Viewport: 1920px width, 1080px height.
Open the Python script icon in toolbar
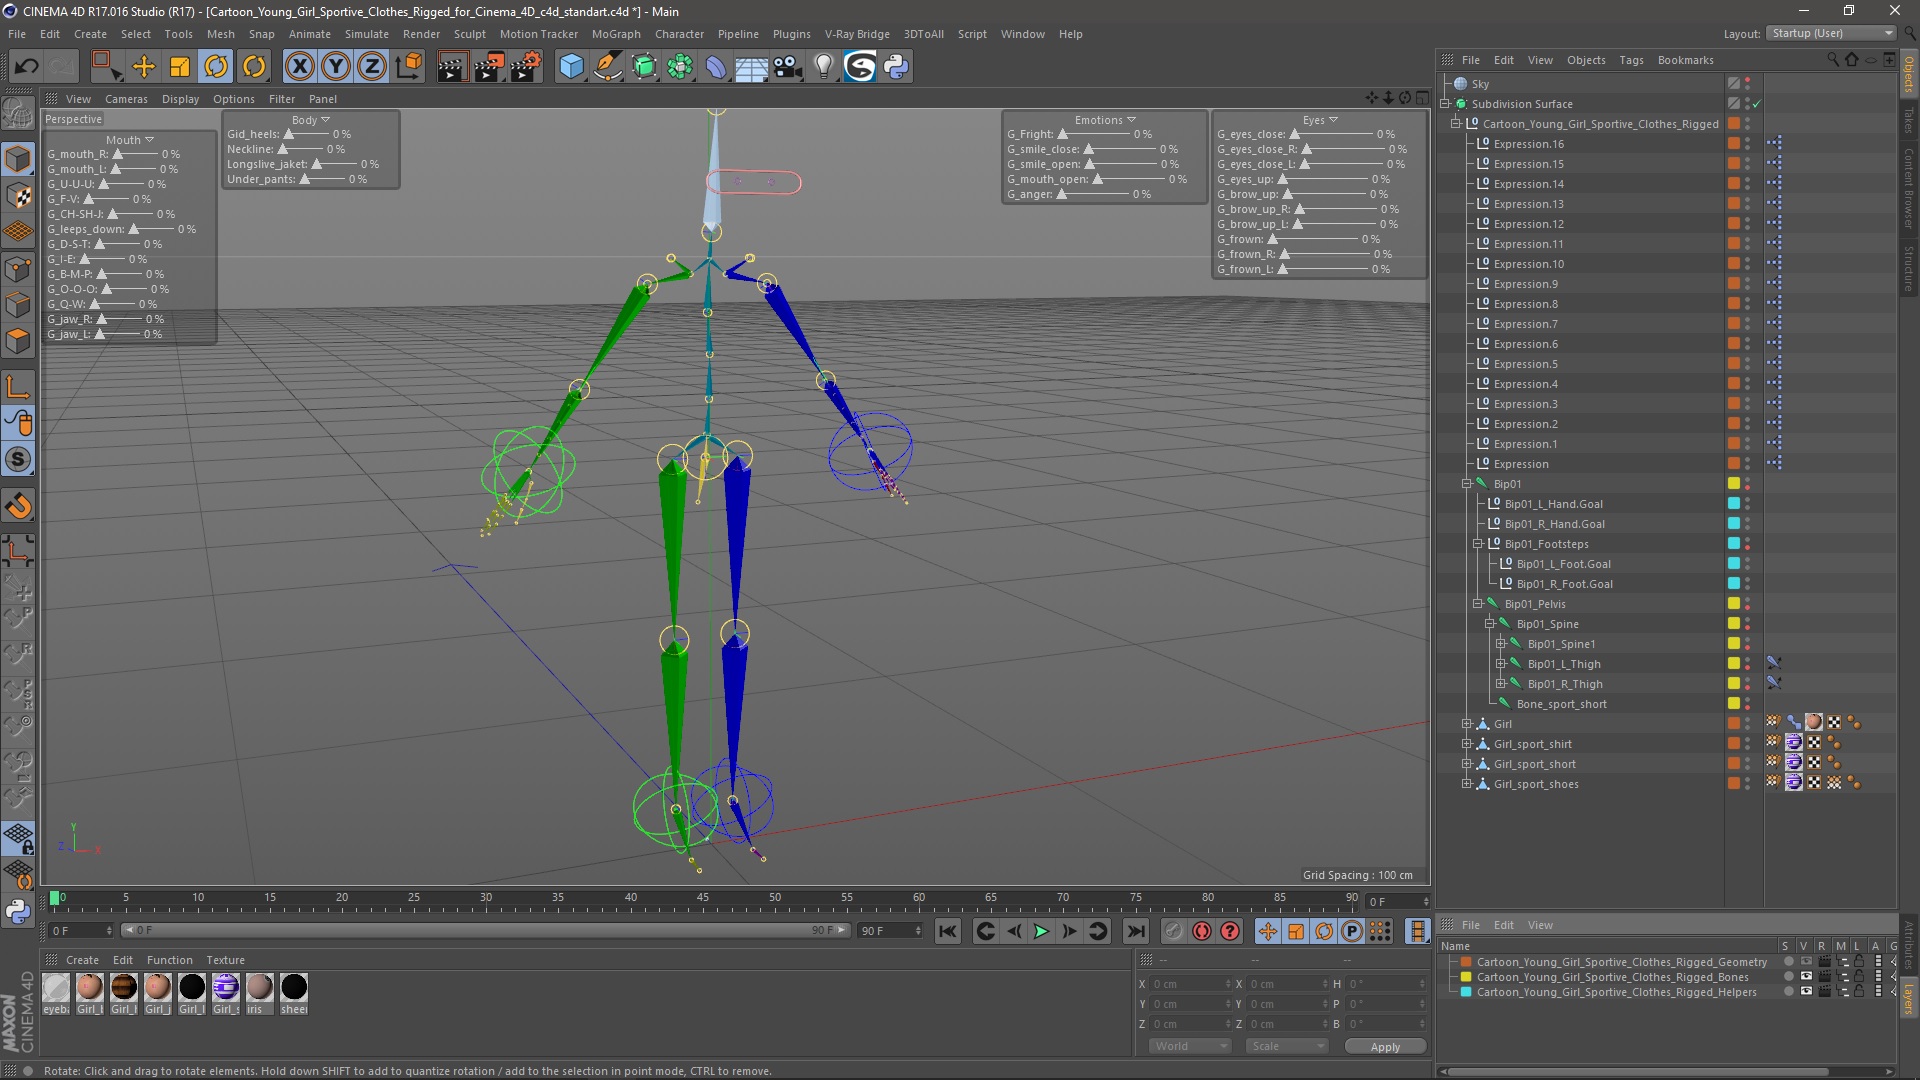pyautogui.click(x=896, y=67)
